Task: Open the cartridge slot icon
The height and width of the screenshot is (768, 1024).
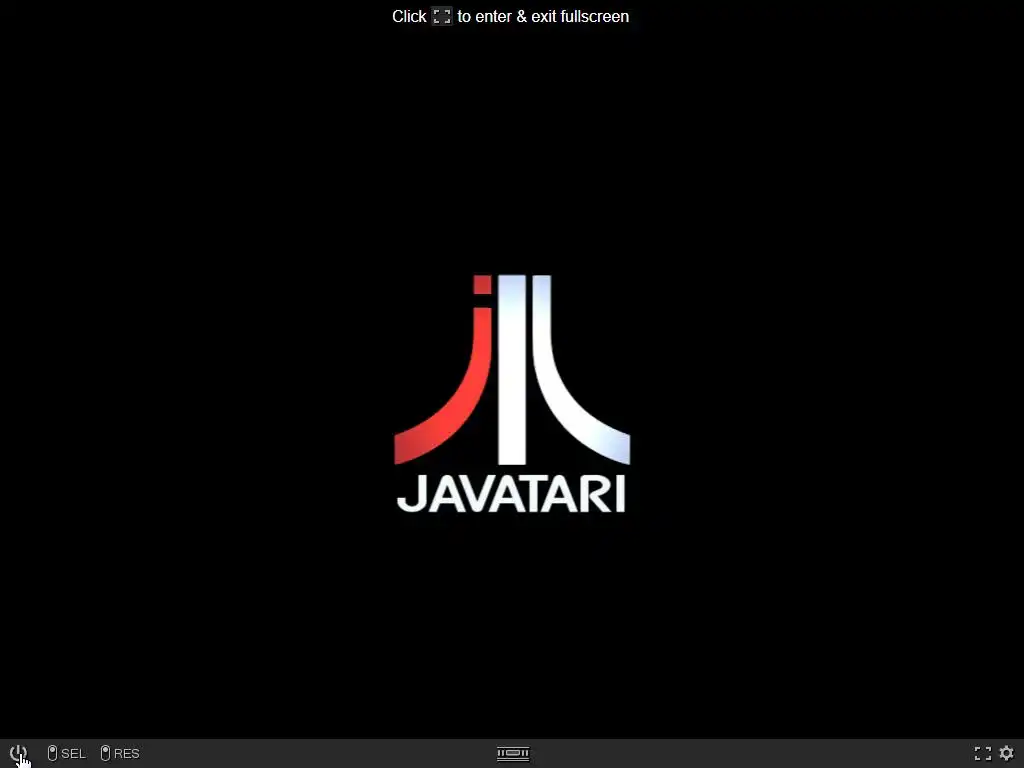Action: point(513,754)
